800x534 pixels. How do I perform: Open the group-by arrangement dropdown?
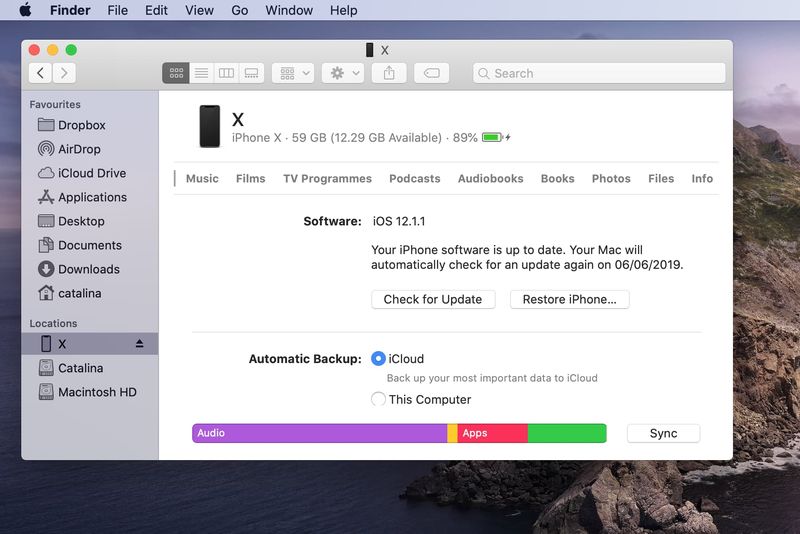(x=293, y=73)
